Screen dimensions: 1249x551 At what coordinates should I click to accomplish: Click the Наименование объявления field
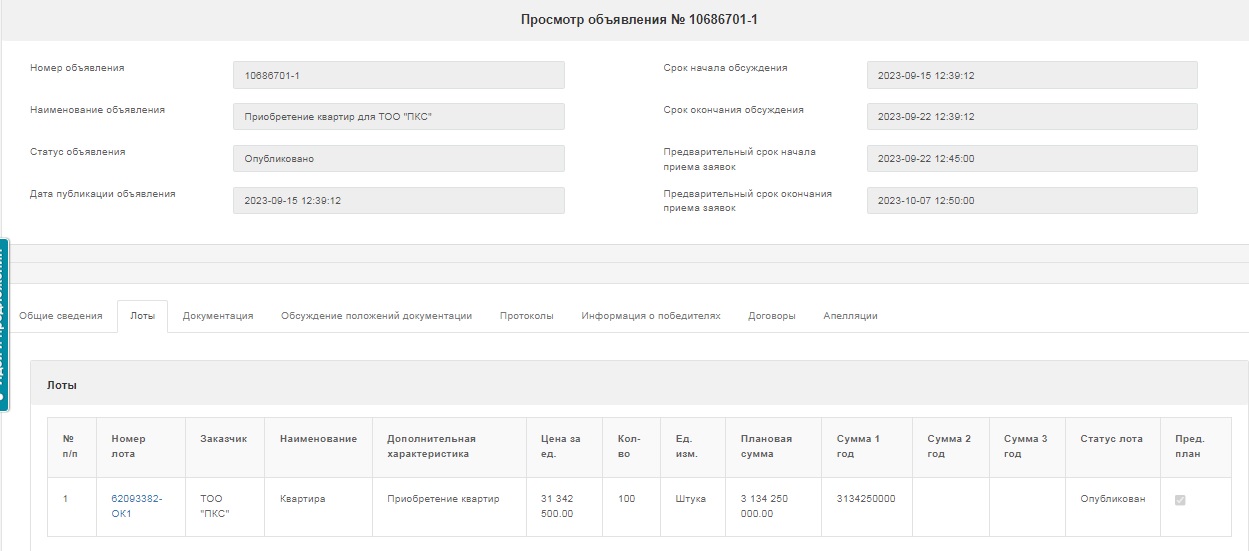point(398,117)
